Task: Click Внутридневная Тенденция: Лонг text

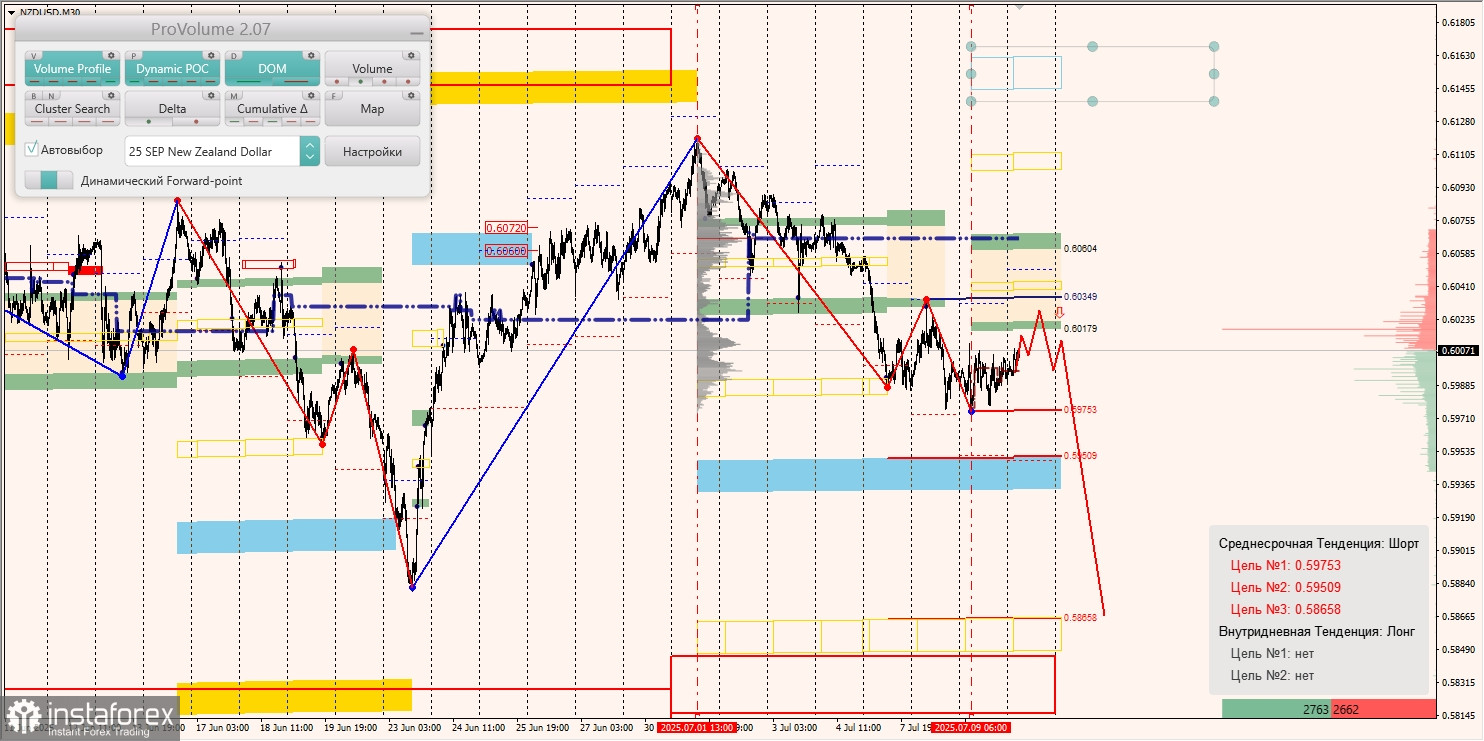Action: coord(1317,631)
